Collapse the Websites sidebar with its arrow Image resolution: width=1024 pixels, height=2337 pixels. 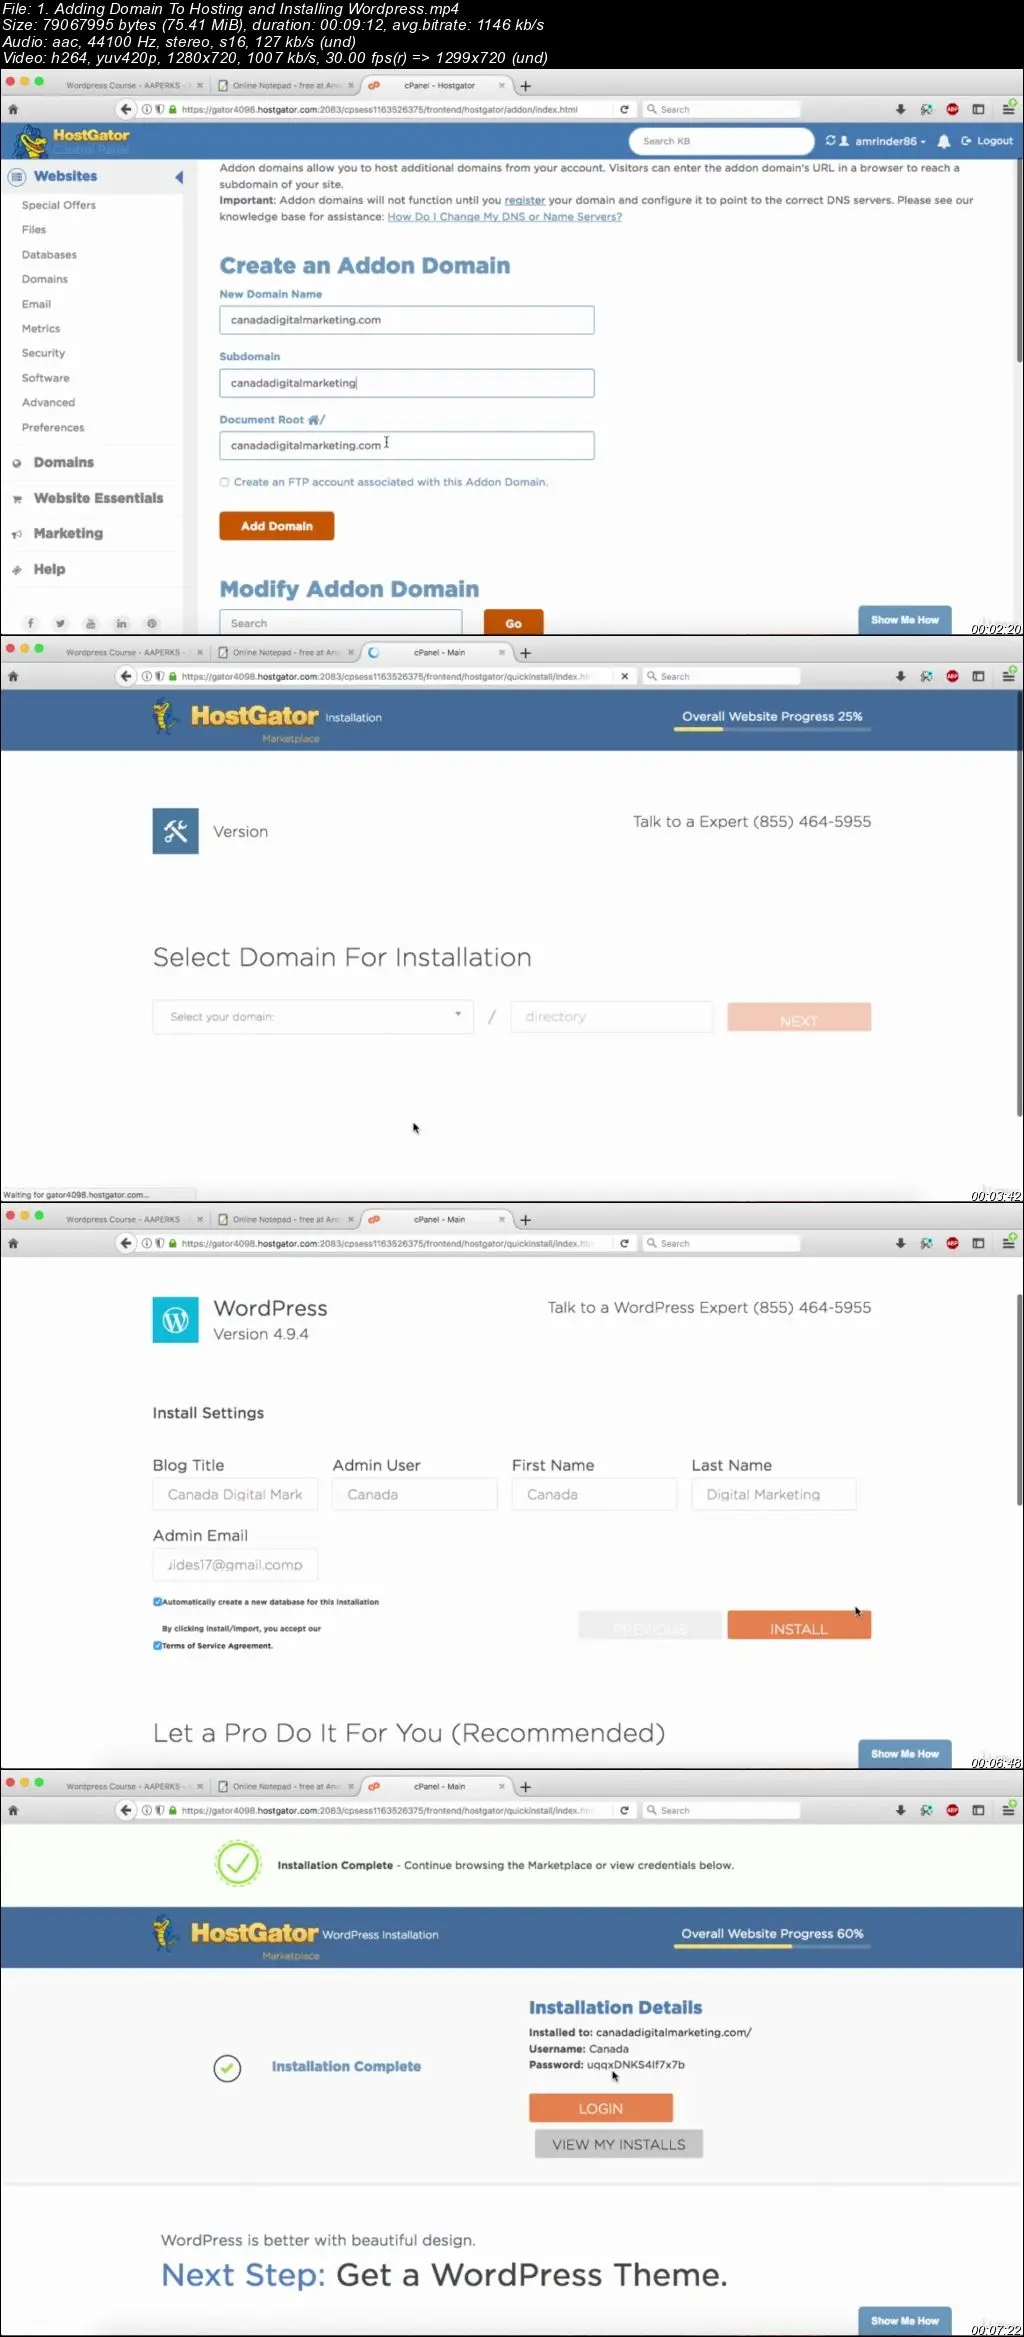tap(179, 177)
